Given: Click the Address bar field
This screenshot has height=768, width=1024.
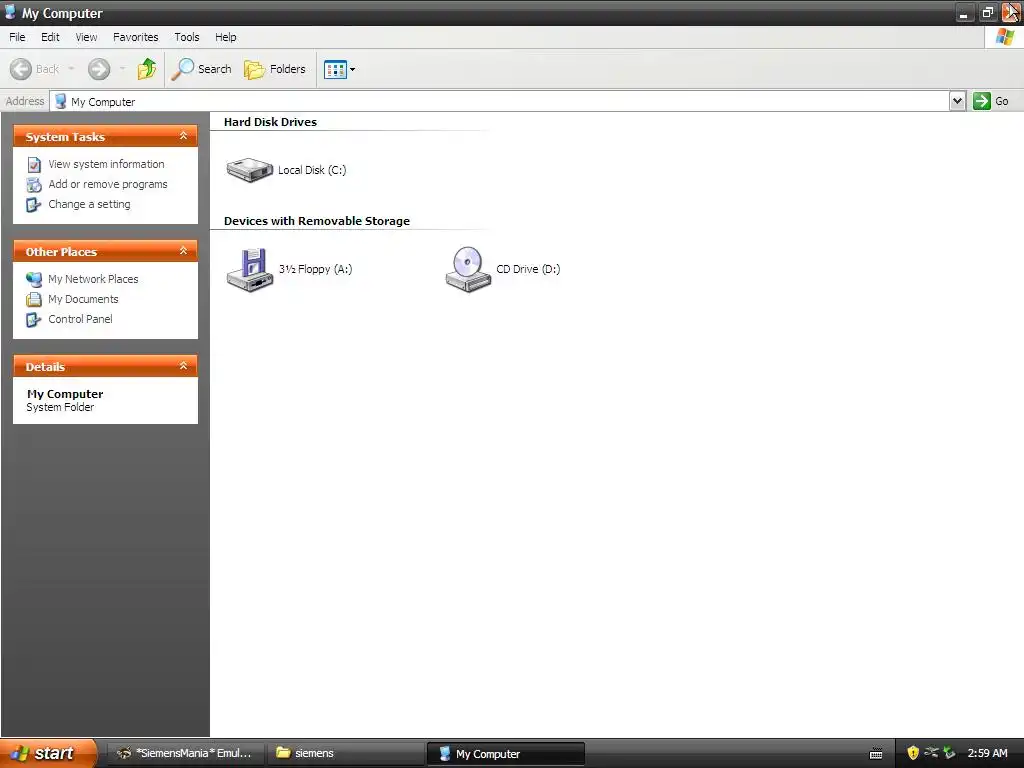Looking at the screenshot, I should [x=500, y=101].
